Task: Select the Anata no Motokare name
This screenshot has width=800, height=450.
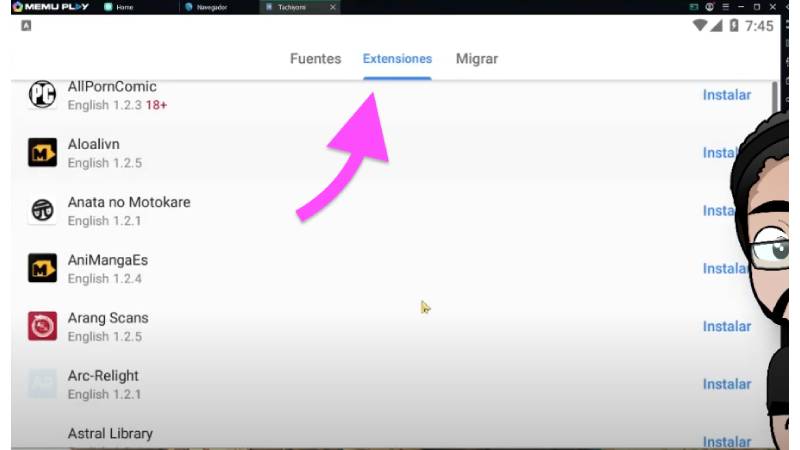Action: click(129, 202)
